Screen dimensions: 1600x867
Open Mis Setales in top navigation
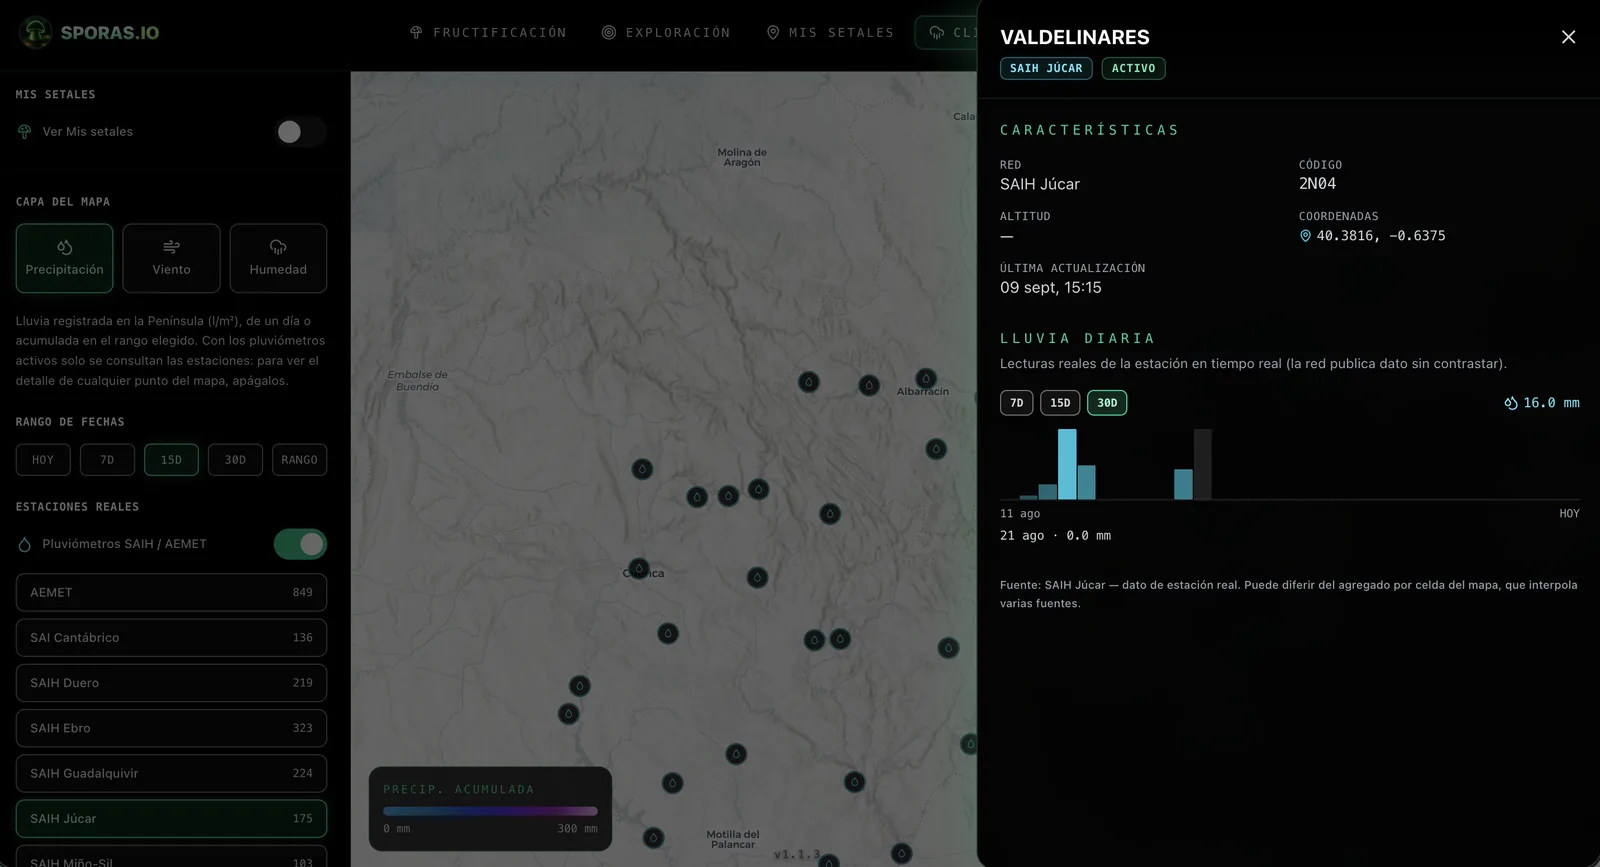click(830, 33)
